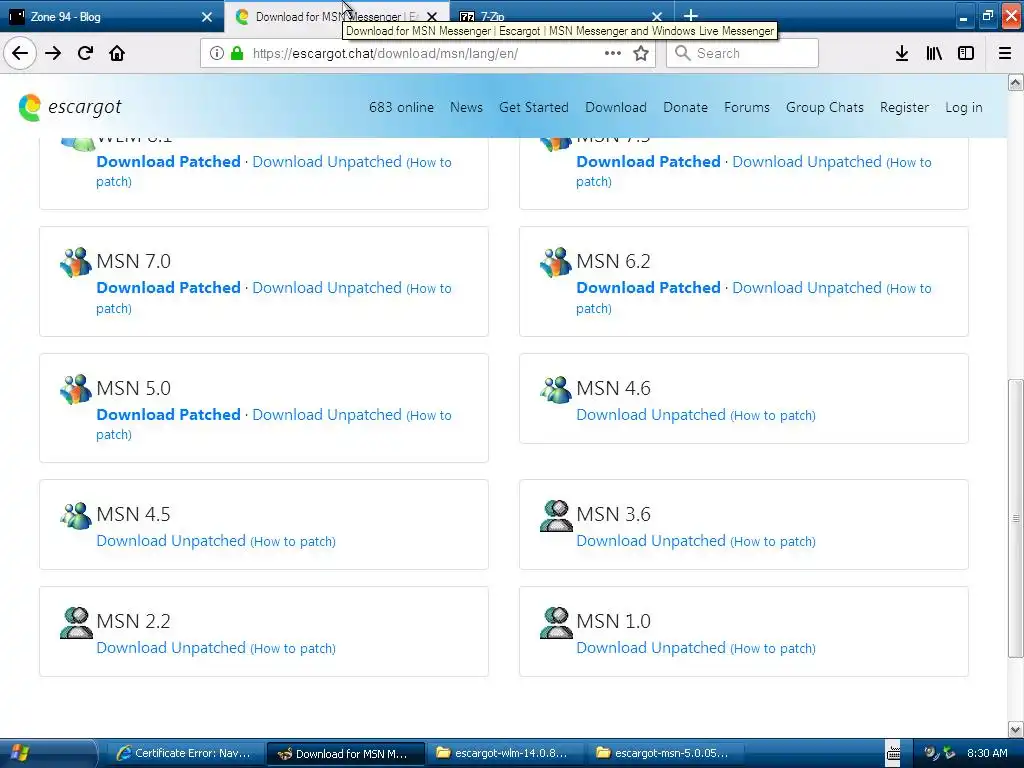Image resolution: width=1024 pixels, height=768 pixels.
Task: Download Patched MSN 5.0
Action: [x=168, y=414]
